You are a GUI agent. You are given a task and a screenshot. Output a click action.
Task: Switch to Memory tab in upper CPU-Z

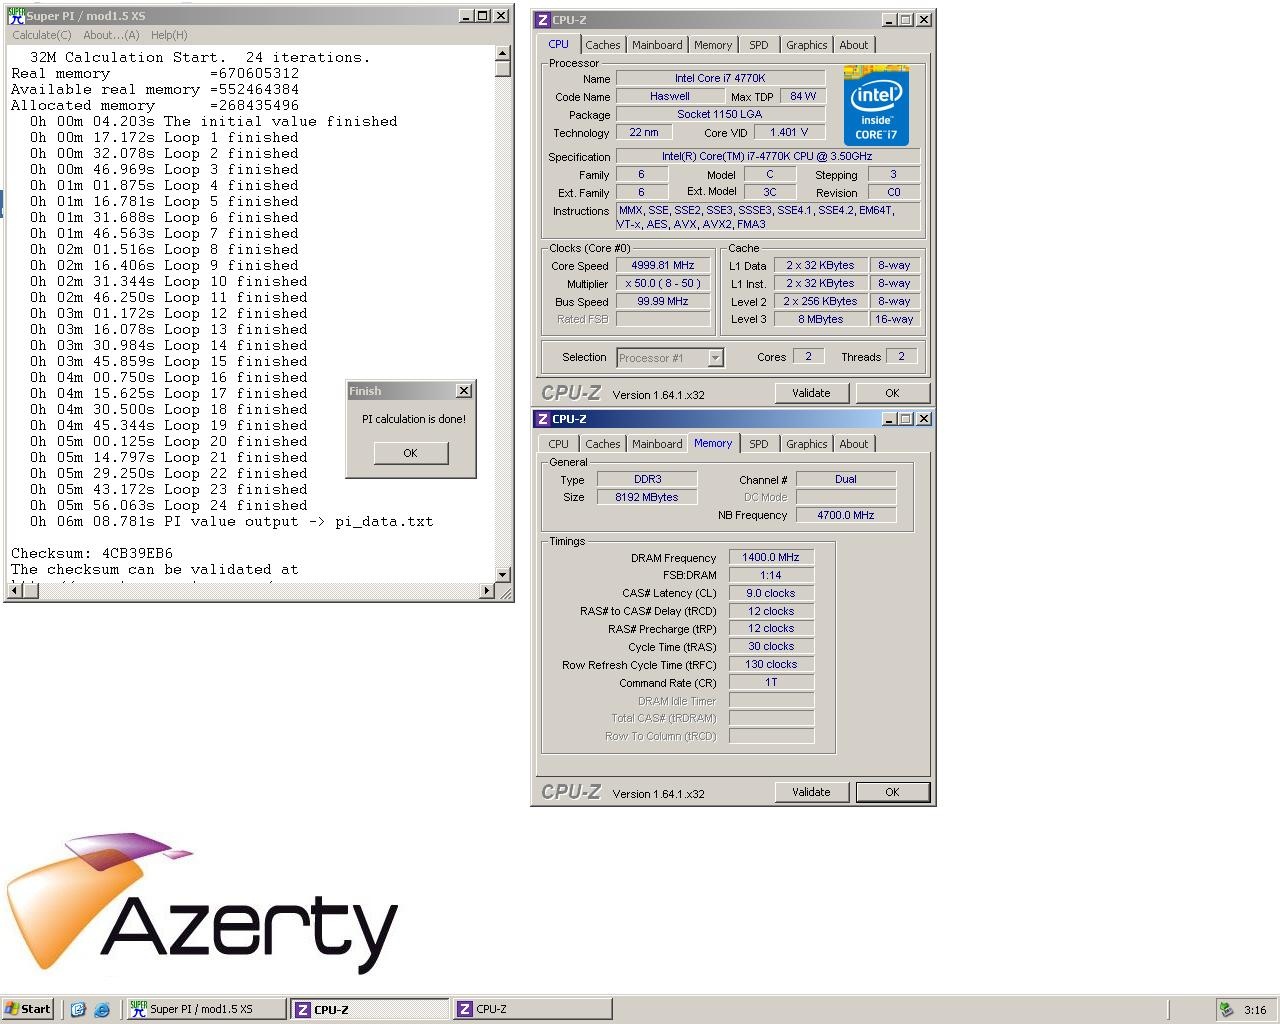pyautogui.click(x=713, y=45)
